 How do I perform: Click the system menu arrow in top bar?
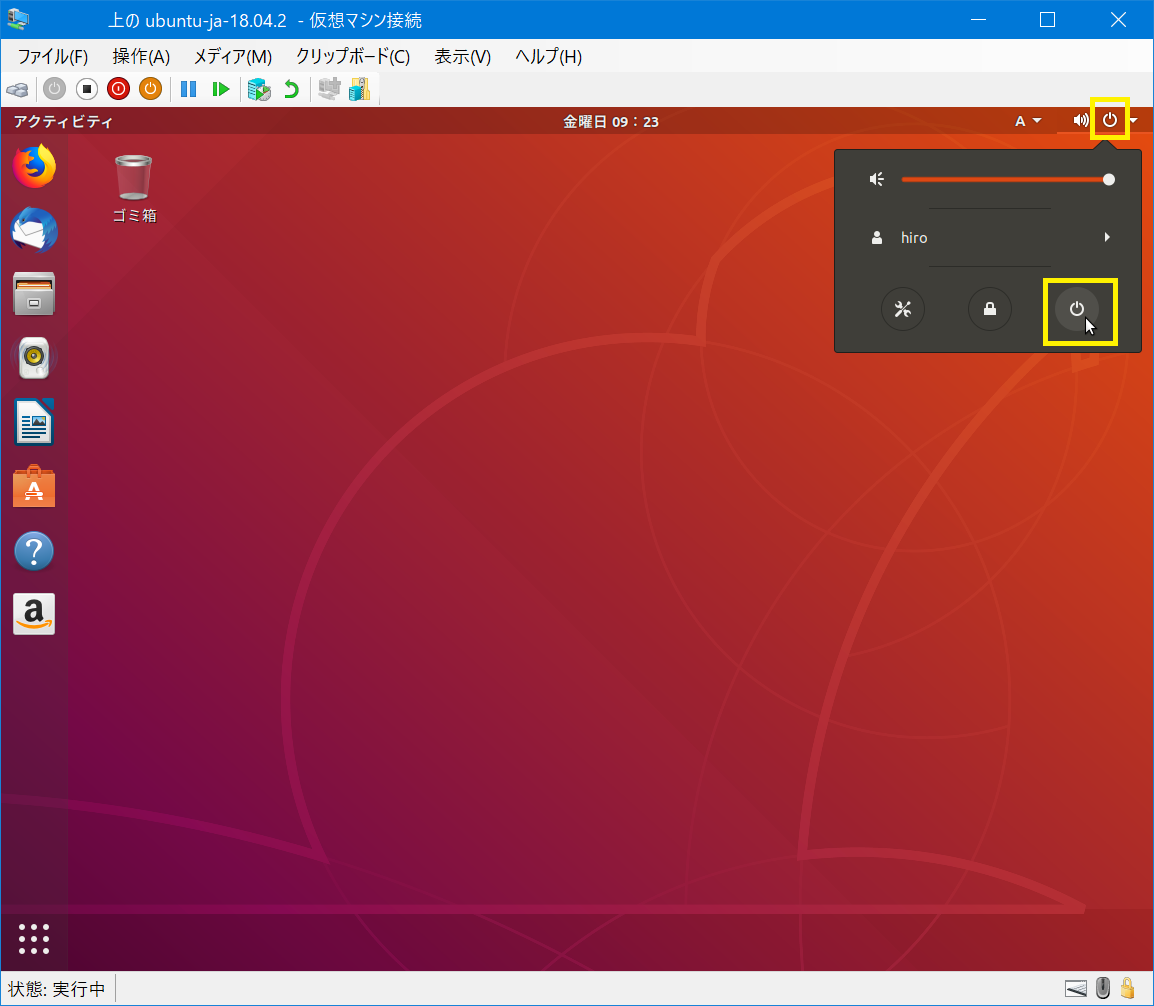[1133, 121]
